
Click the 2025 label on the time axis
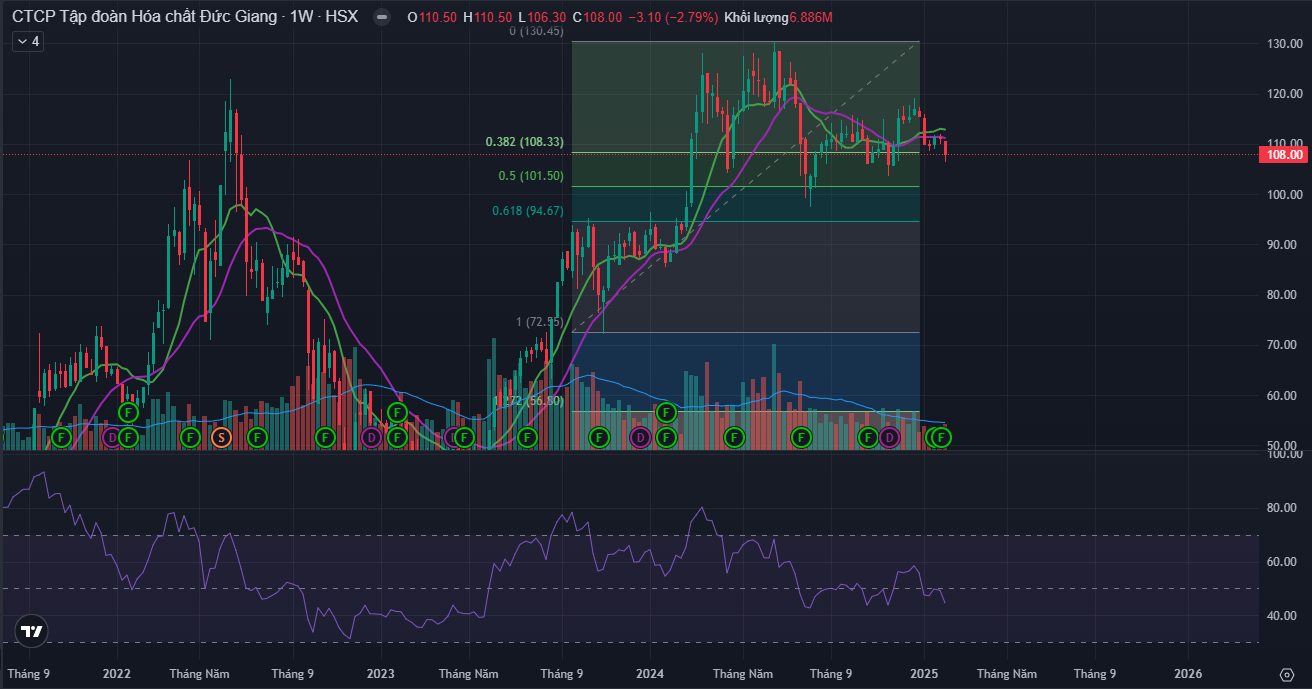[924, 674]
